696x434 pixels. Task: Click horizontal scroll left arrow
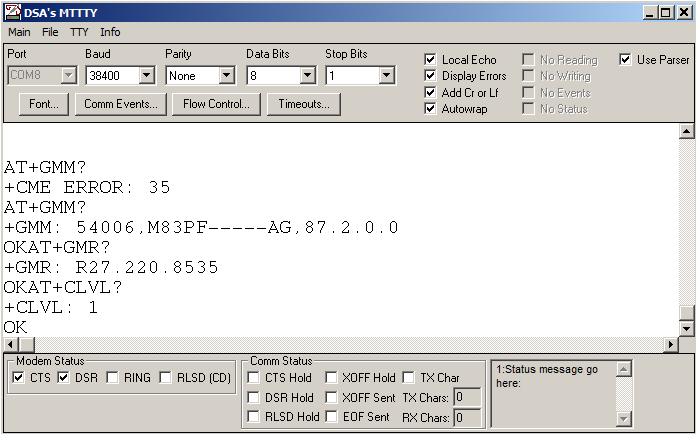(x=9, y=344)
